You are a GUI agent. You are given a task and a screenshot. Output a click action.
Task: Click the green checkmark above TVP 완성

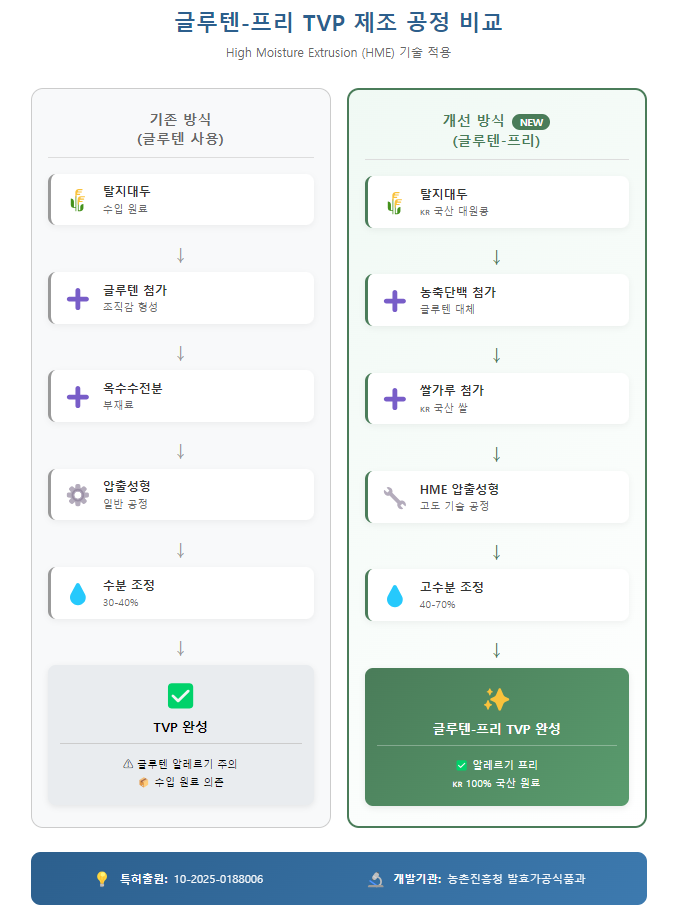181,696
